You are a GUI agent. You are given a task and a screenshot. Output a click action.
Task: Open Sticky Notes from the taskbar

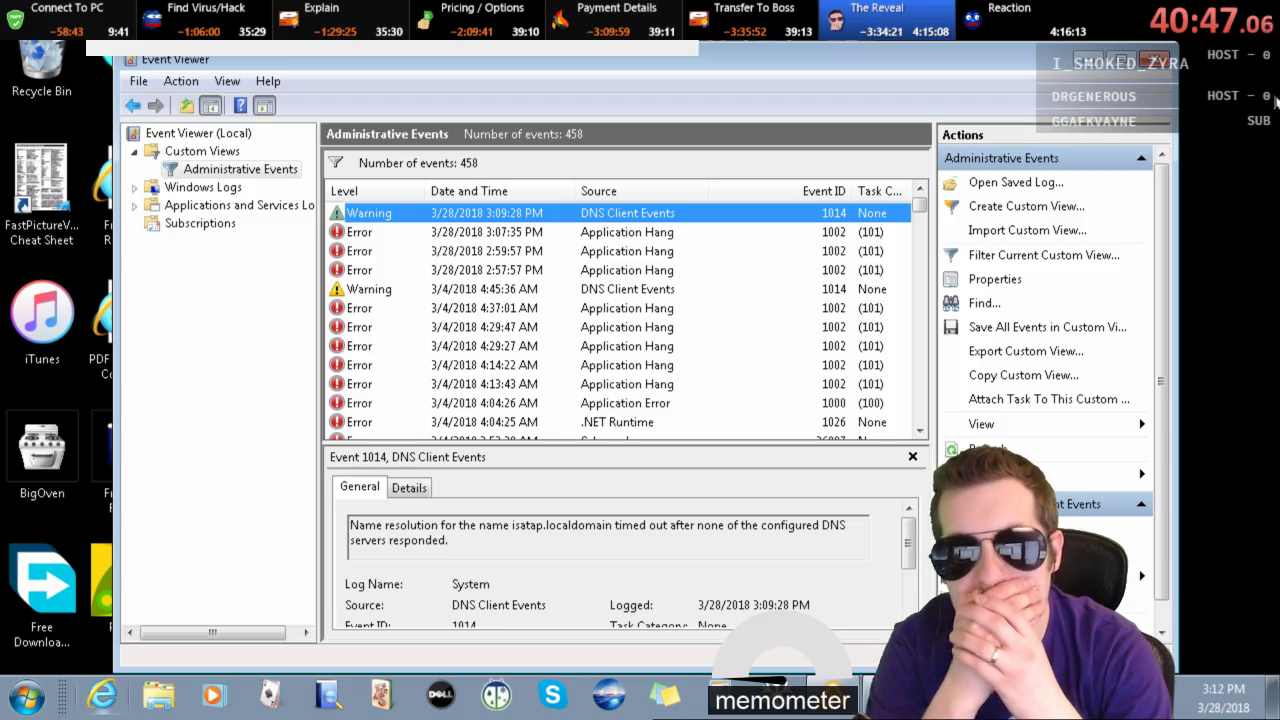pos(665,695)
